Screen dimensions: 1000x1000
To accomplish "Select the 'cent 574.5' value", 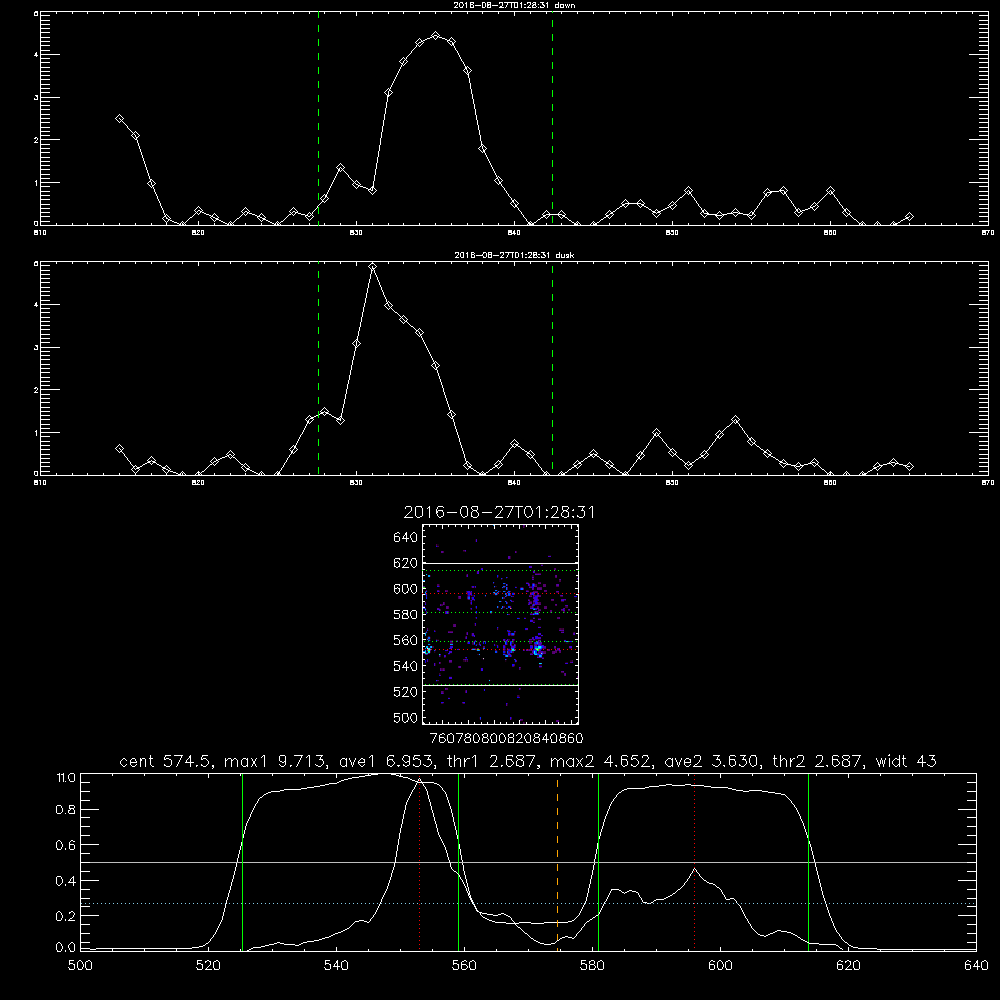I will pos(165,761).
